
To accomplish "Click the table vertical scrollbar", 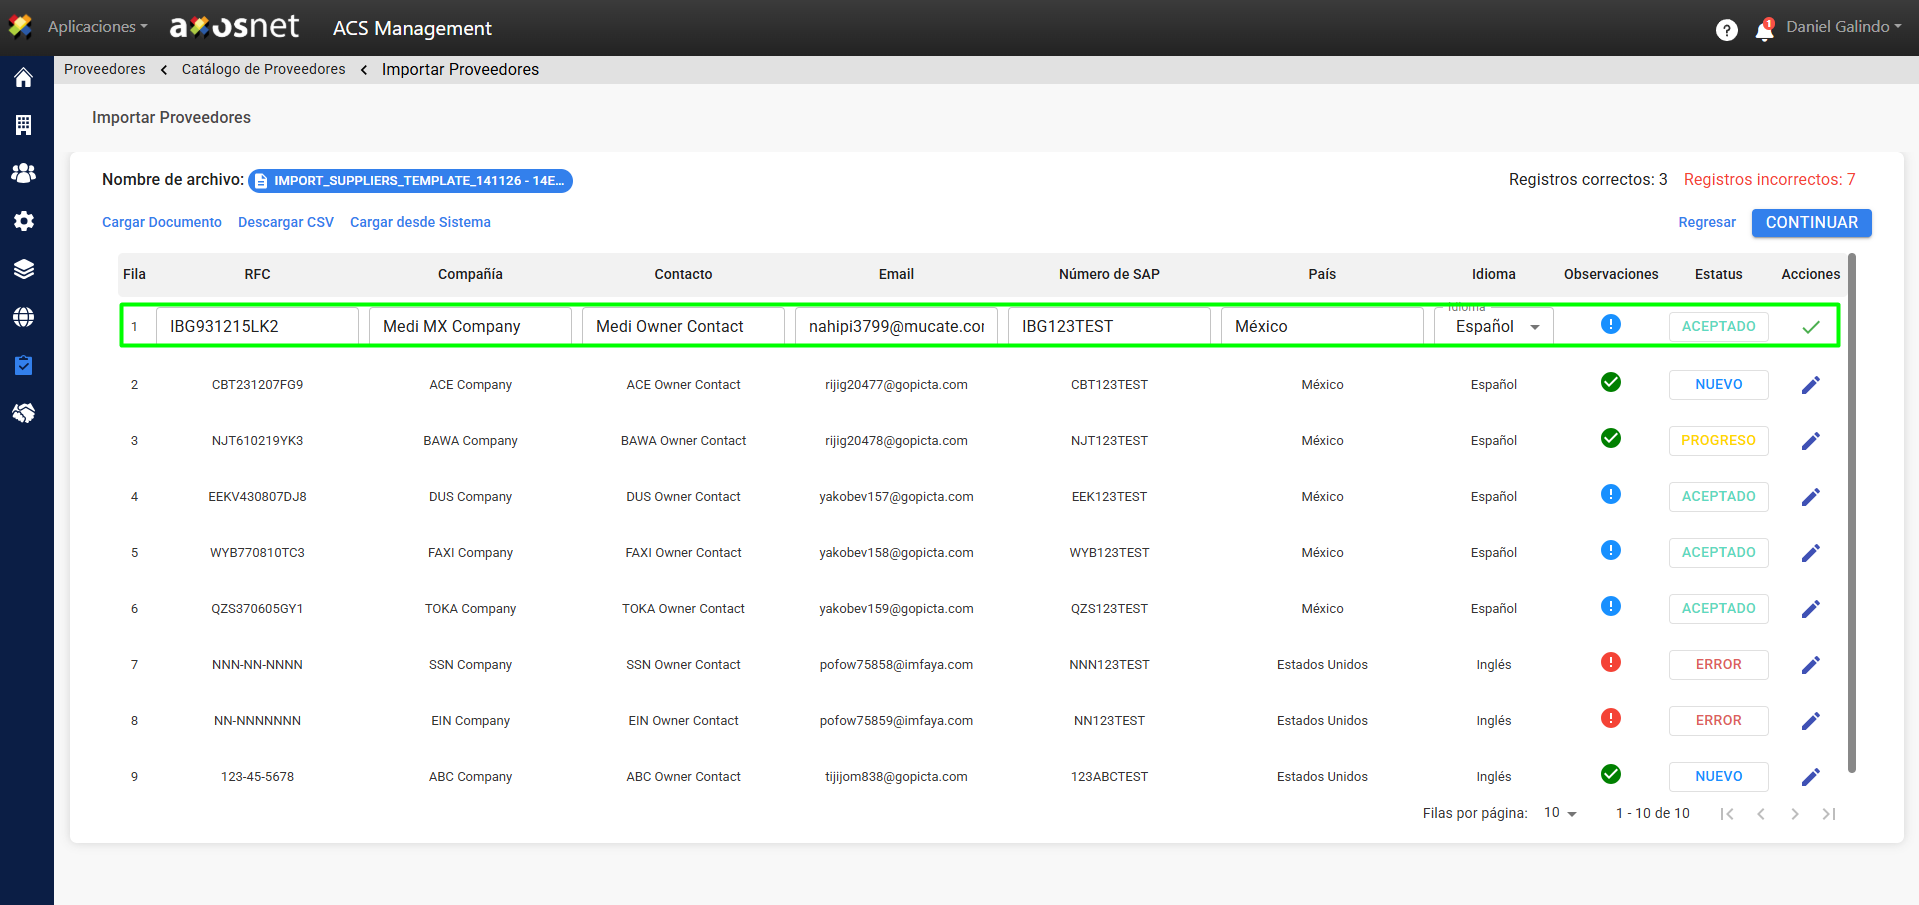I will [1851, 512].
